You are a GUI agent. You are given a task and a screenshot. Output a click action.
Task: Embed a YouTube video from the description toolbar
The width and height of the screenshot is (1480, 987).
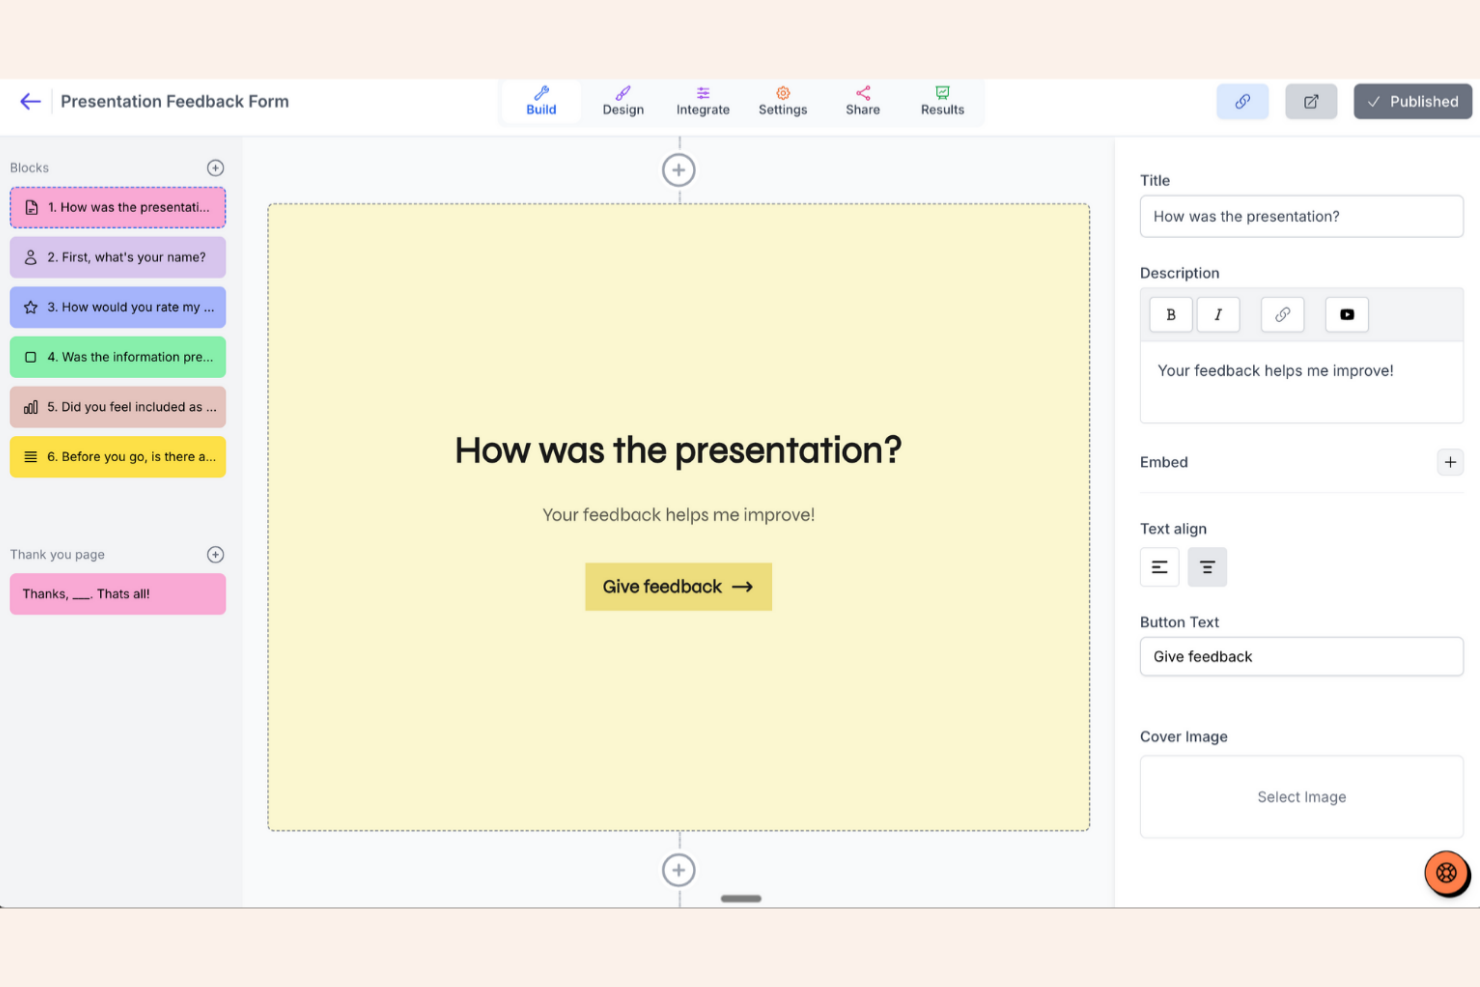pos(1346,314)
